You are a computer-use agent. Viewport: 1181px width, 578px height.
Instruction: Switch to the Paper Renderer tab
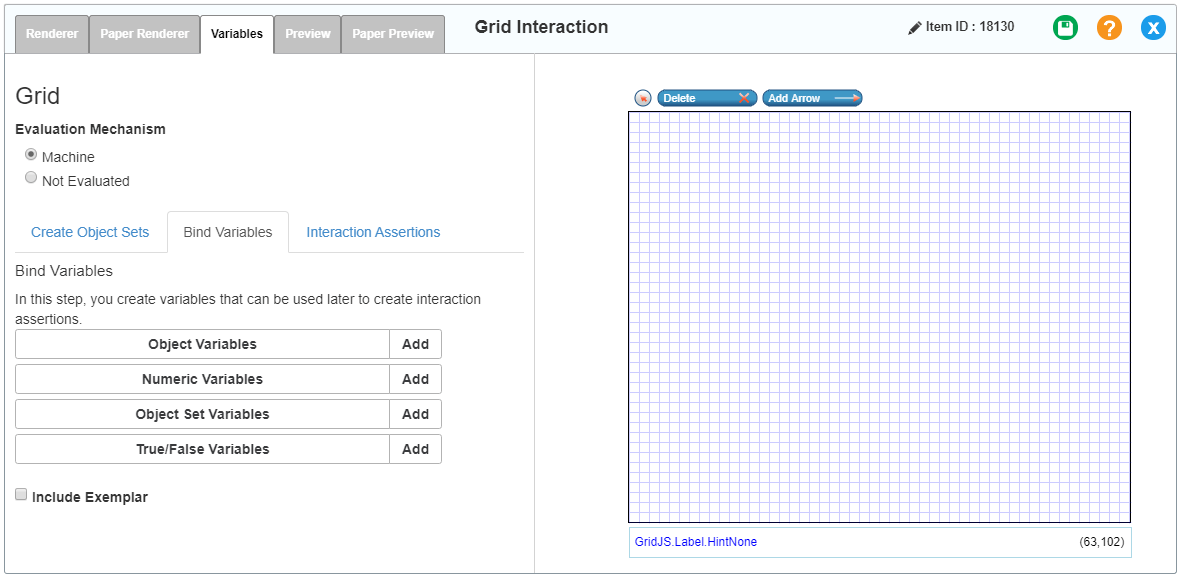tap(145, 34)
